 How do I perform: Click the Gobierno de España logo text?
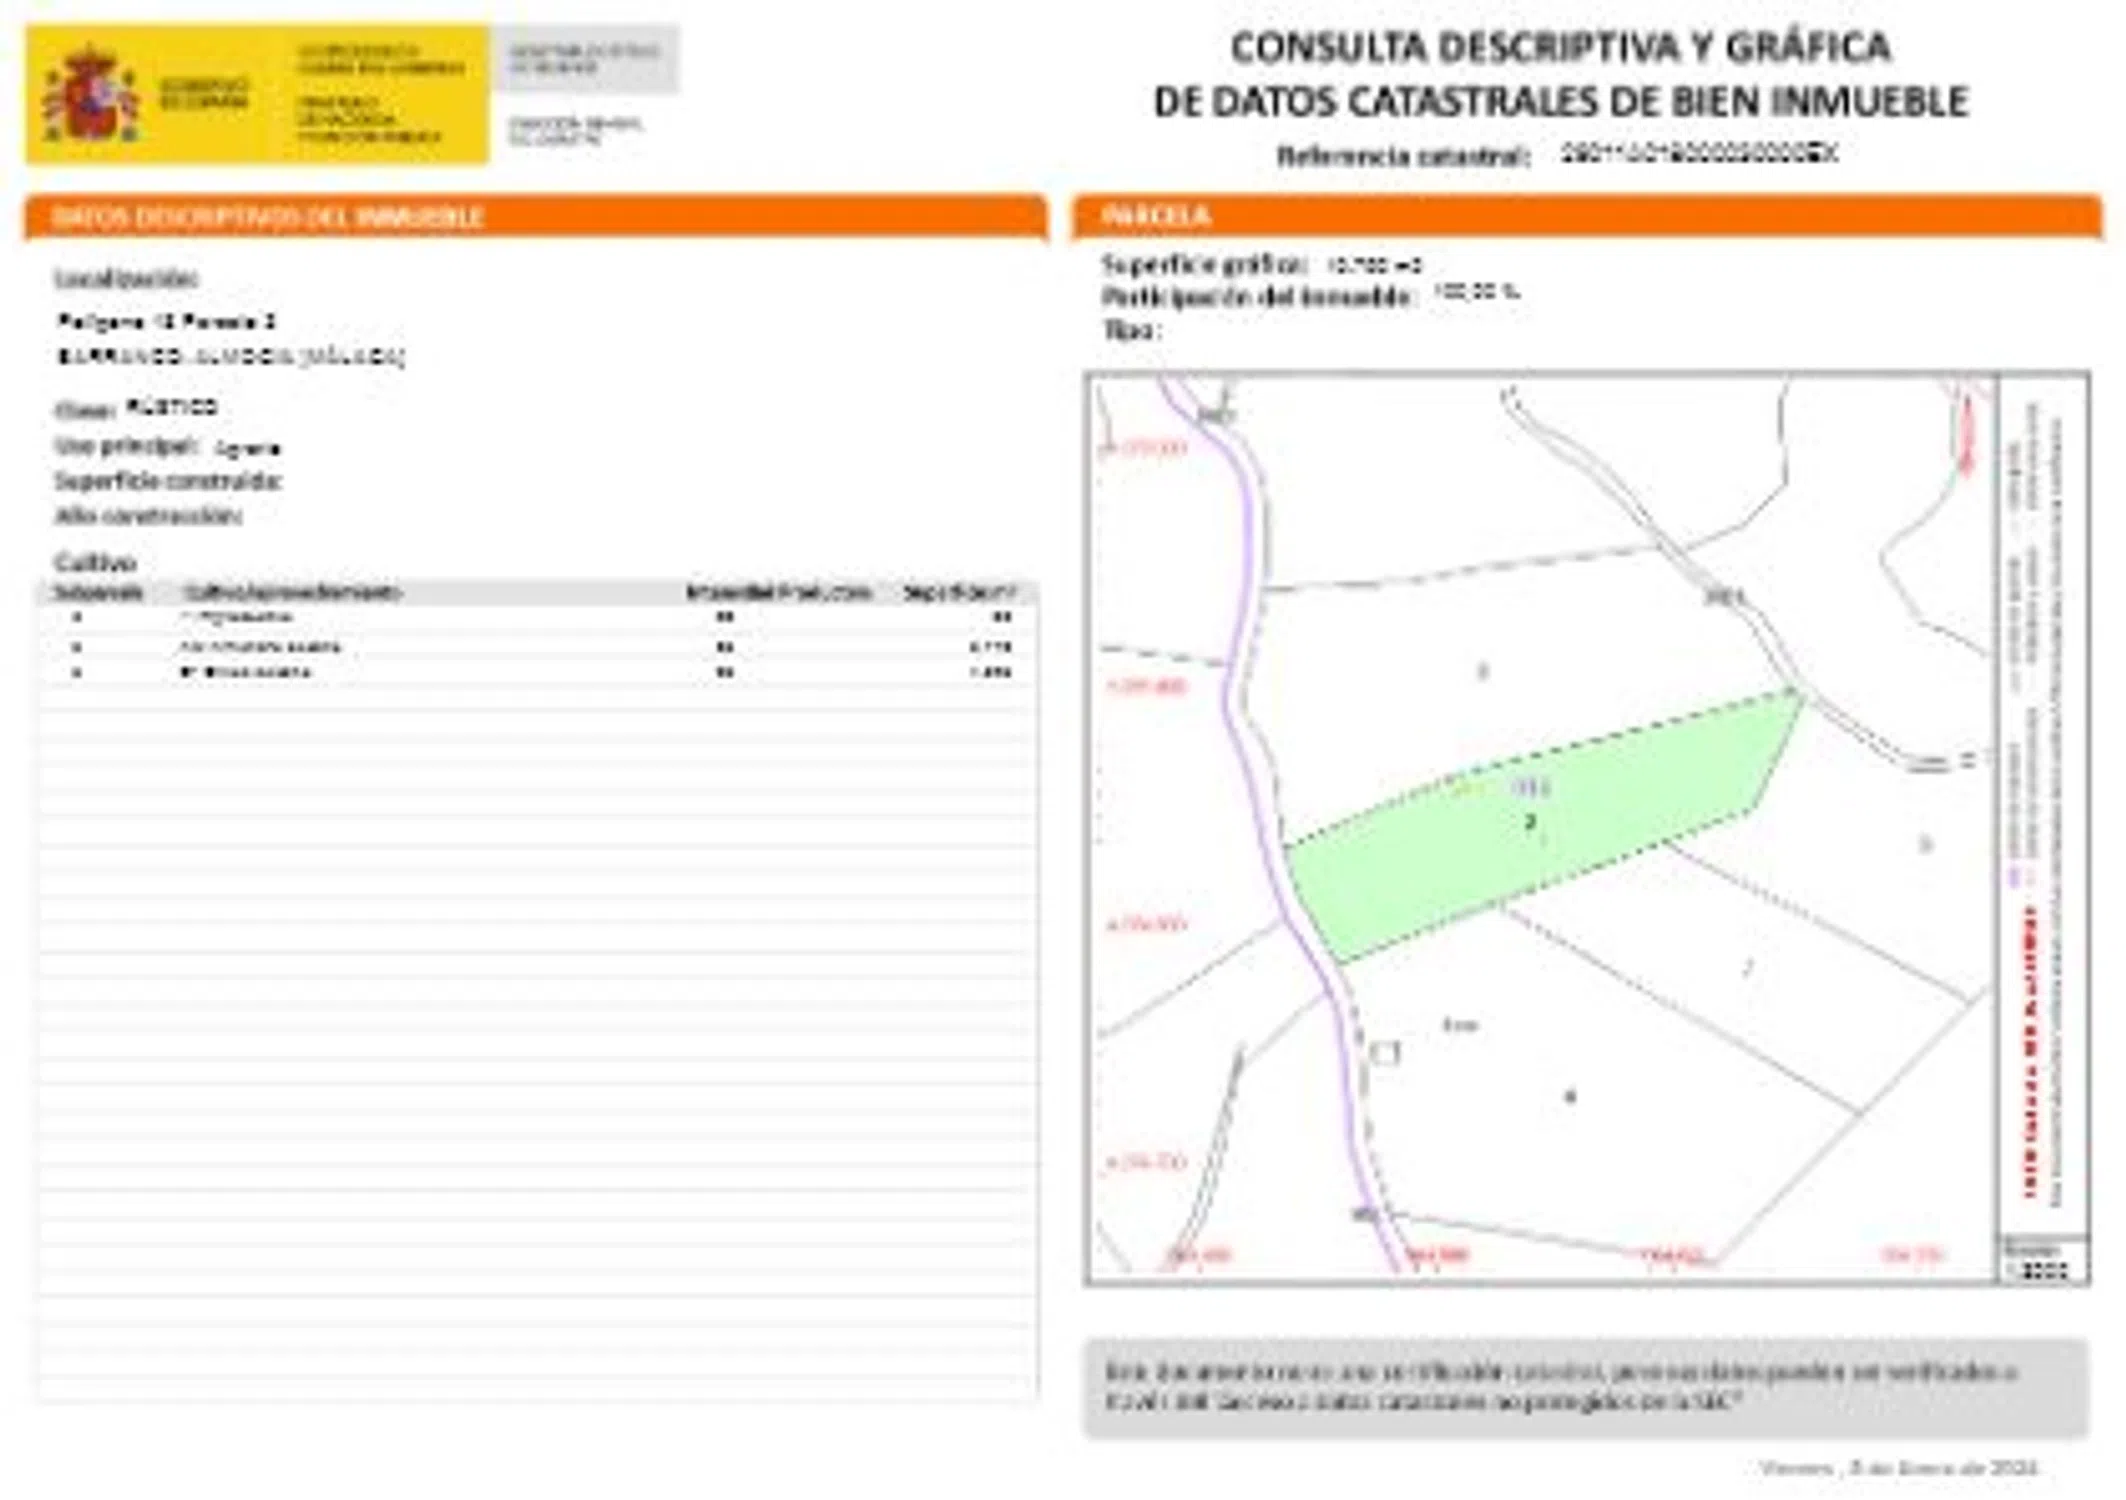click(204, 94)
